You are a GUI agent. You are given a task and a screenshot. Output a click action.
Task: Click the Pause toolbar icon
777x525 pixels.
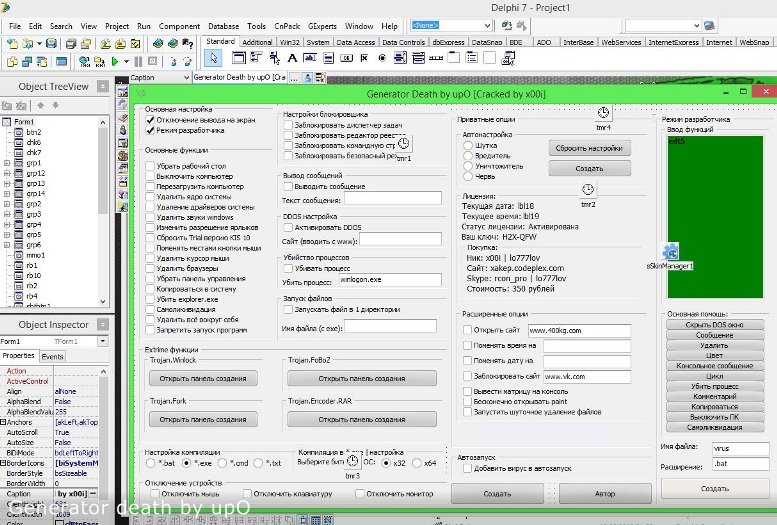click(x=138, y=61)
